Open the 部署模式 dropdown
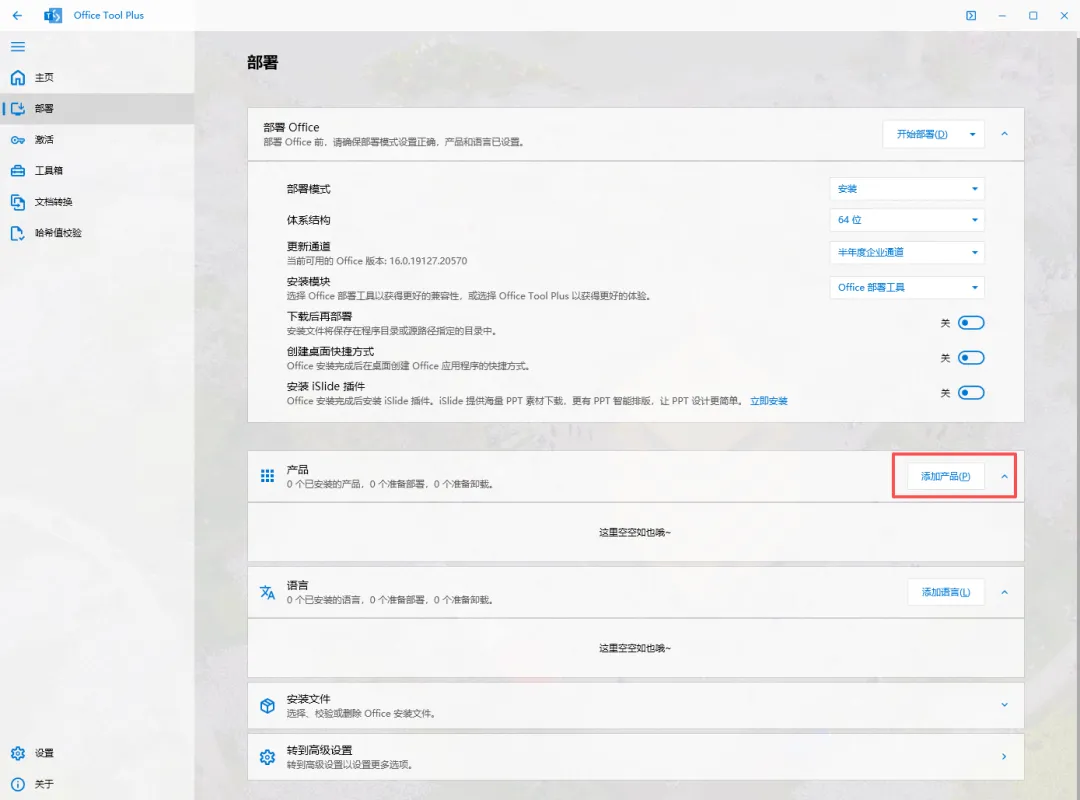The width and height of the screenshot is (1080, 800). click(x=907, y=189)
